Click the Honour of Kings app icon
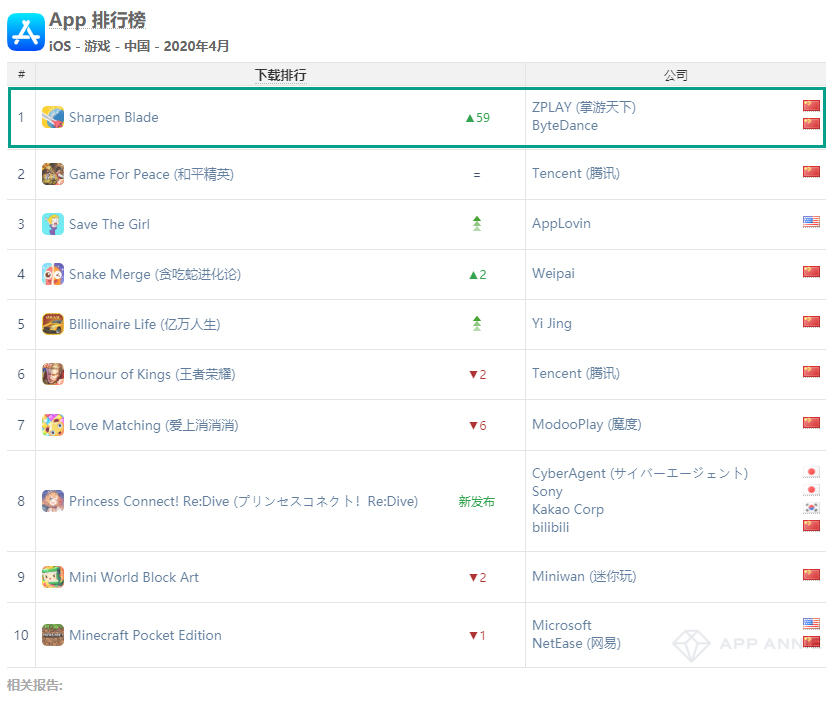 pyautogui.click(x=53, y=374)
